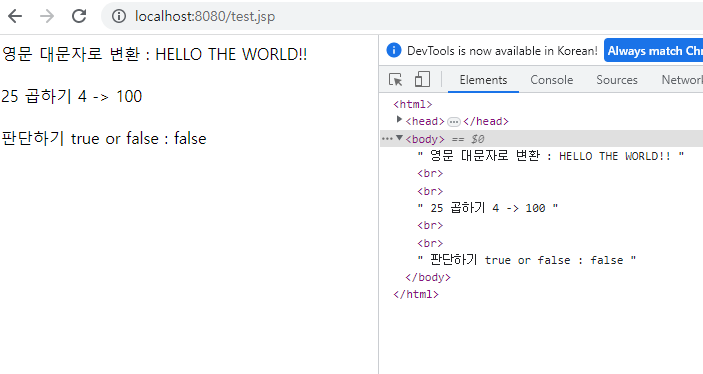This screenshot has width=703, height=374.
Task: Select the closing html tag
Action: tap(416, 295)
